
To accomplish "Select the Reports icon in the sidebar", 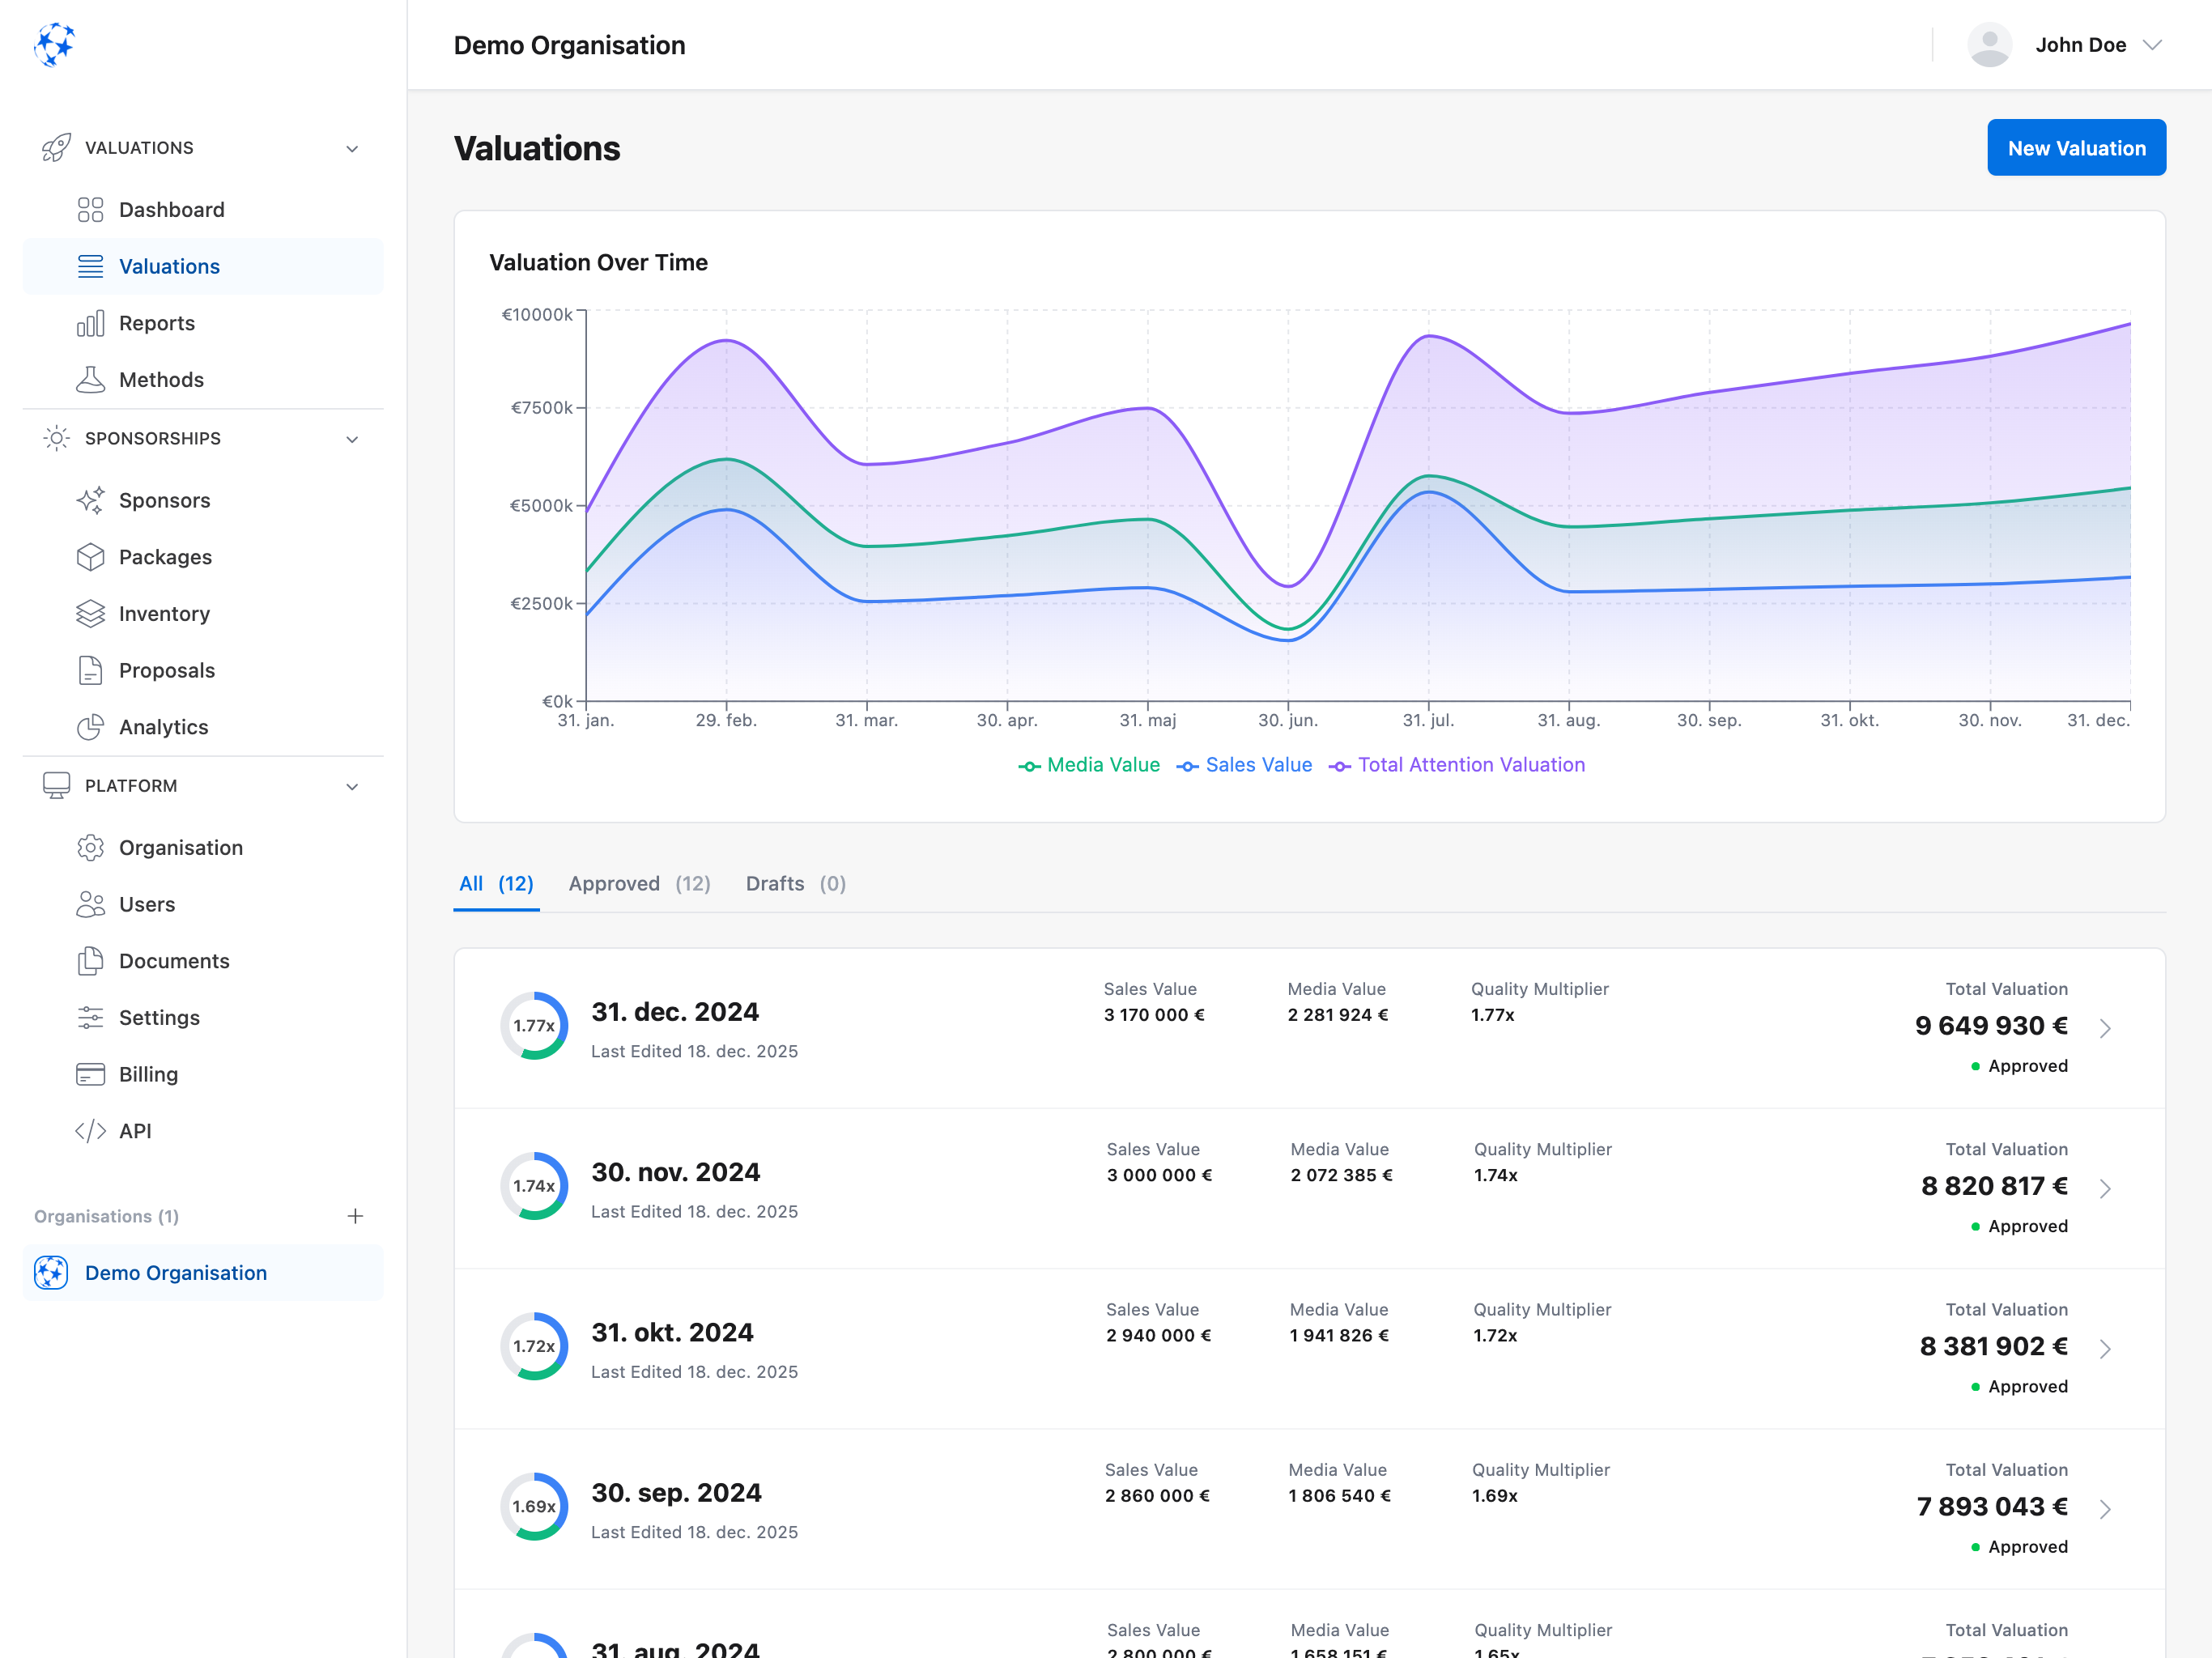I will tap(90, 322).
